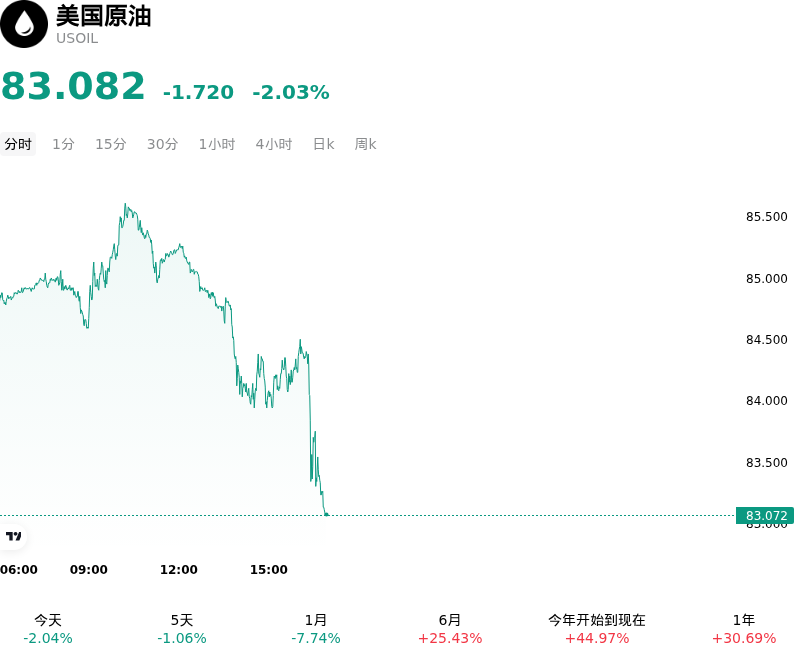Select the 今年开始到现在 +44.97% range

pos(597,629)
